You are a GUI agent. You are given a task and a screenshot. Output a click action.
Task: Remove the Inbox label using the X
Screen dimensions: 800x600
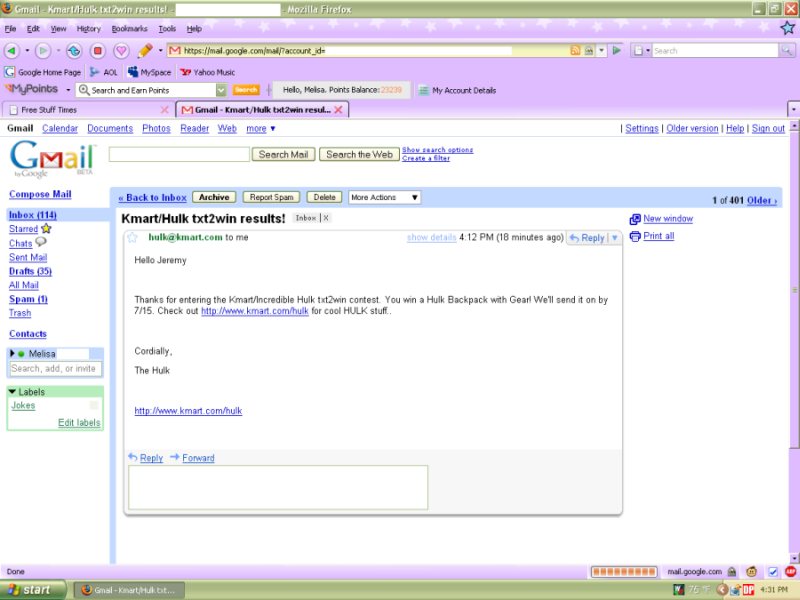click(325, 218)
